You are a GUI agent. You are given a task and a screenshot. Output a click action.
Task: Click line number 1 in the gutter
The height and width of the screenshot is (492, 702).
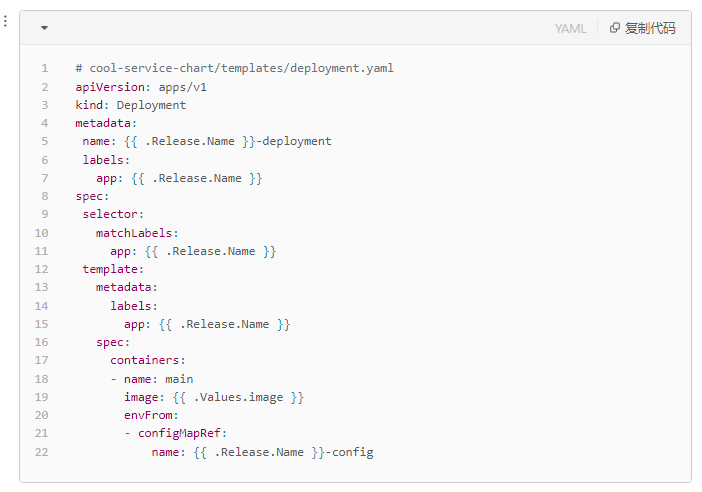[x=45, y=68]
